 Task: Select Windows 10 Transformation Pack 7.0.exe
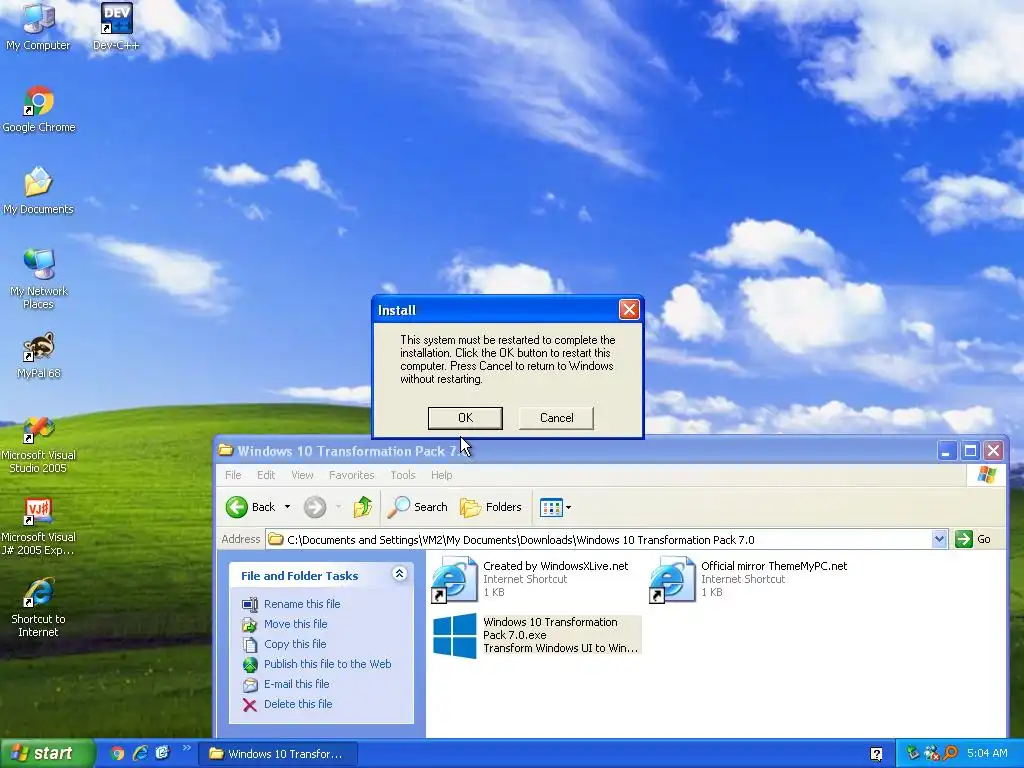tap(536, 635)
